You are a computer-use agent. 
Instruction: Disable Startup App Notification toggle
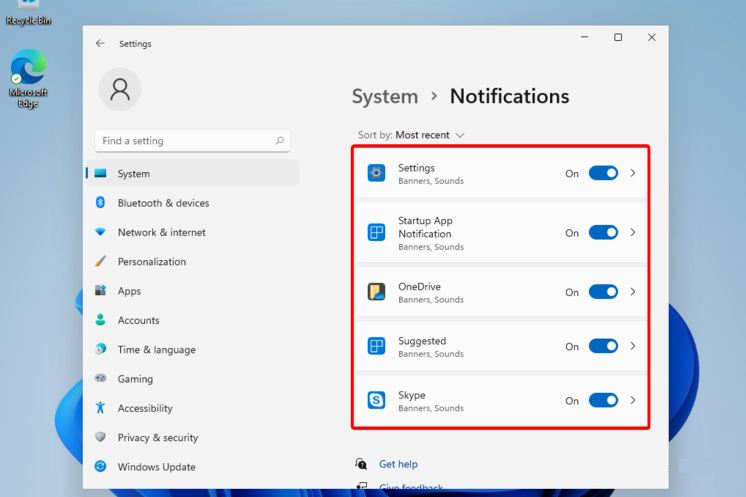(603, 233)
